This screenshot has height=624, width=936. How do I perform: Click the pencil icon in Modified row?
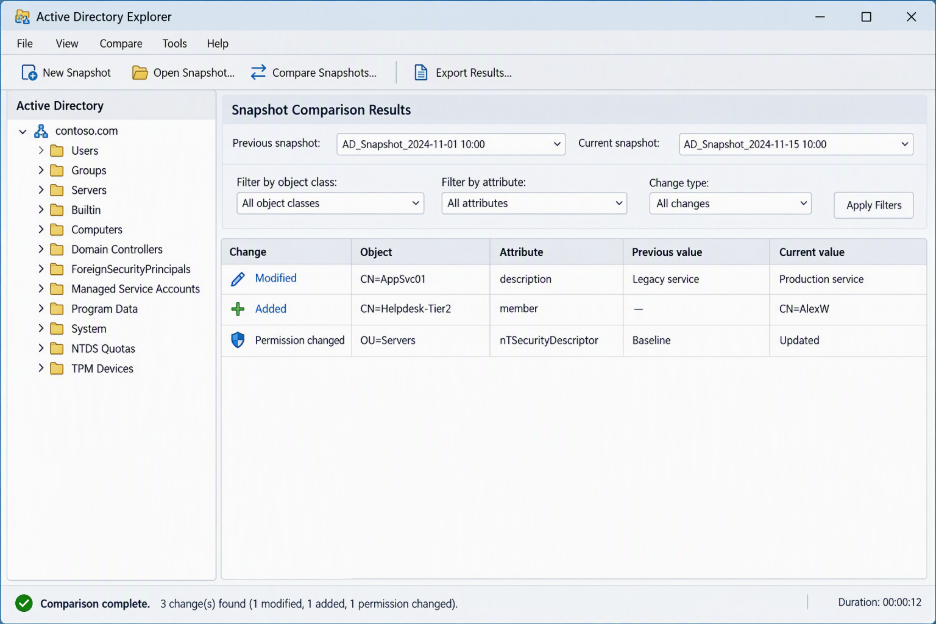click(238, 279)
